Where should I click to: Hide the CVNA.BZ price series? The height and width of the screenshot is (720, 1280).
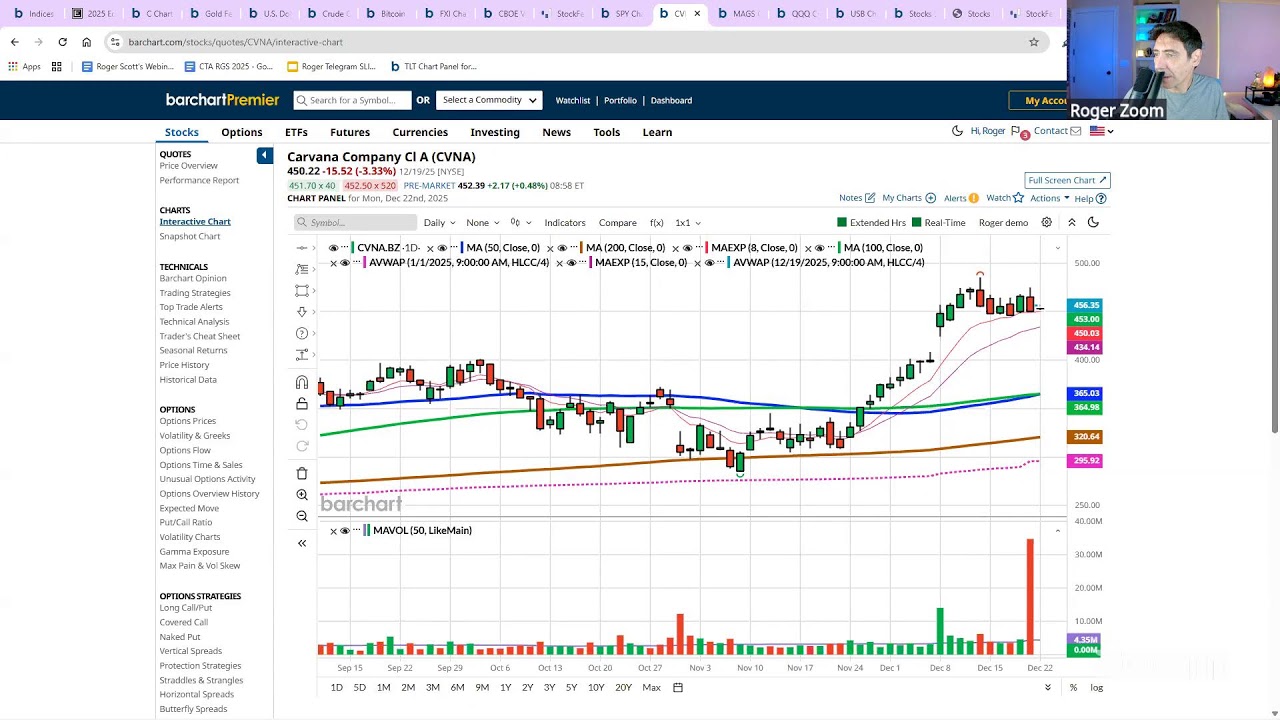tap(334, 248)
